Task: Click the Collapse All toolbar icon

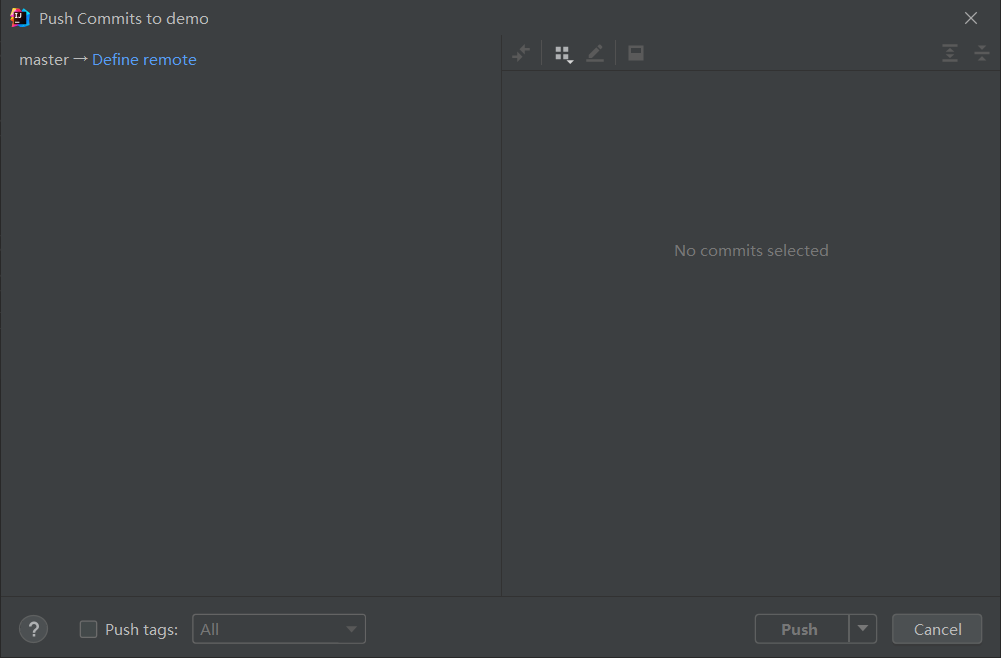Action: (x=982, y=53)
